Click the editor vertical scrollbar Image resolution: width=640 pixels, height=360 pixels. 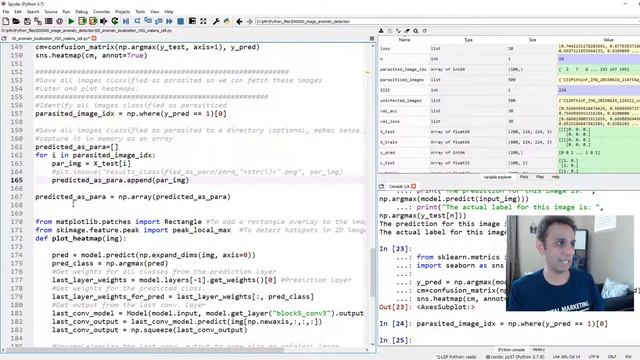pyautogui.click(x=373, y=273)
